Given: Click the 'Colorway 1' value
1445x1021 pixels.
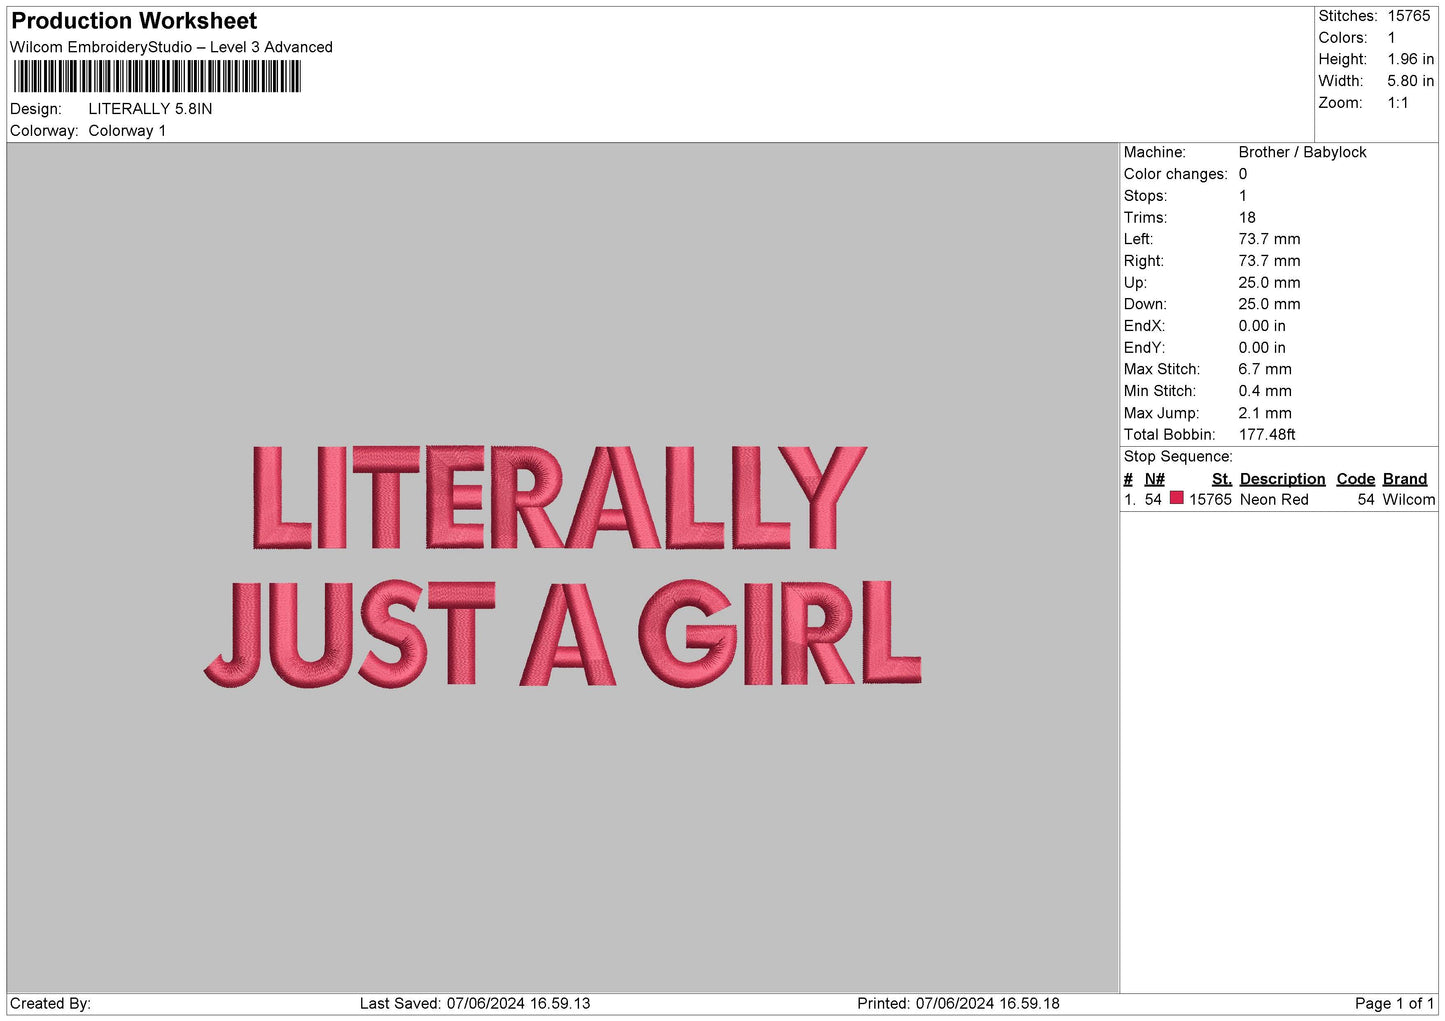Looking at the screenshot, I should [x=127, y=131].
